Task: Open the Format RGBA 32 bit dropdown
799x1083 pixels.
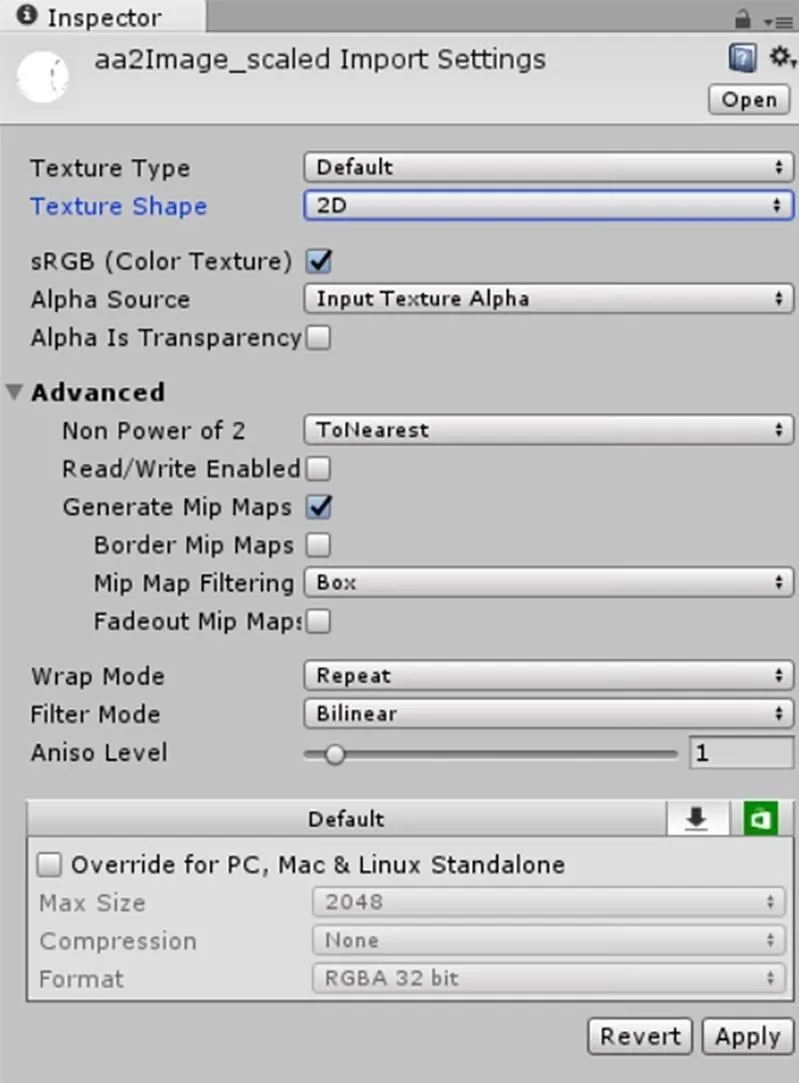Action: pyautogui.click(x=548, y=978)
